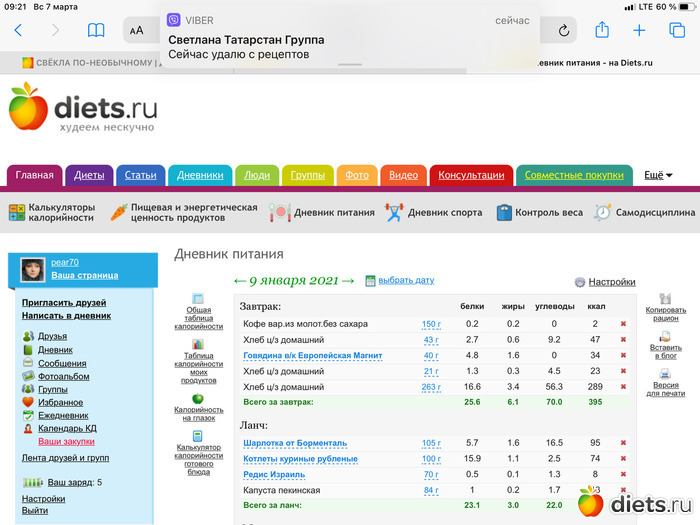Open Safari bookmarks book icon
700x525 pixels.
pyautogui.click(x=96, y=30)
